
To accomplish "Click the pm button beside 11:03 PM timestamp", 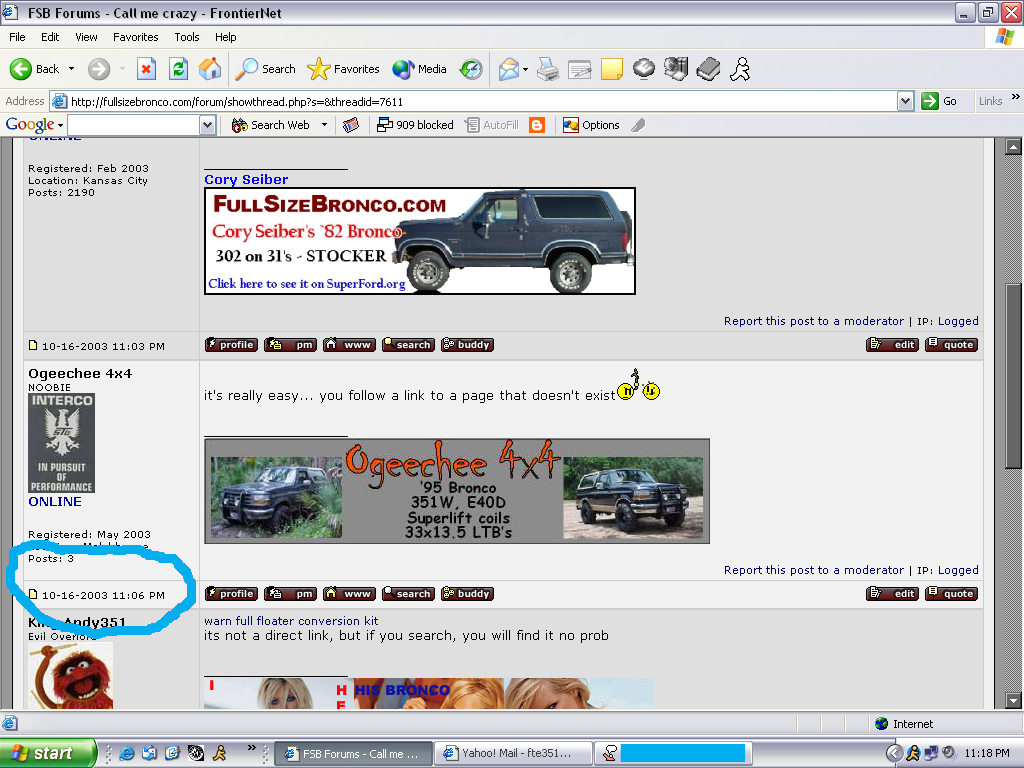I will (x=290, y=345).
